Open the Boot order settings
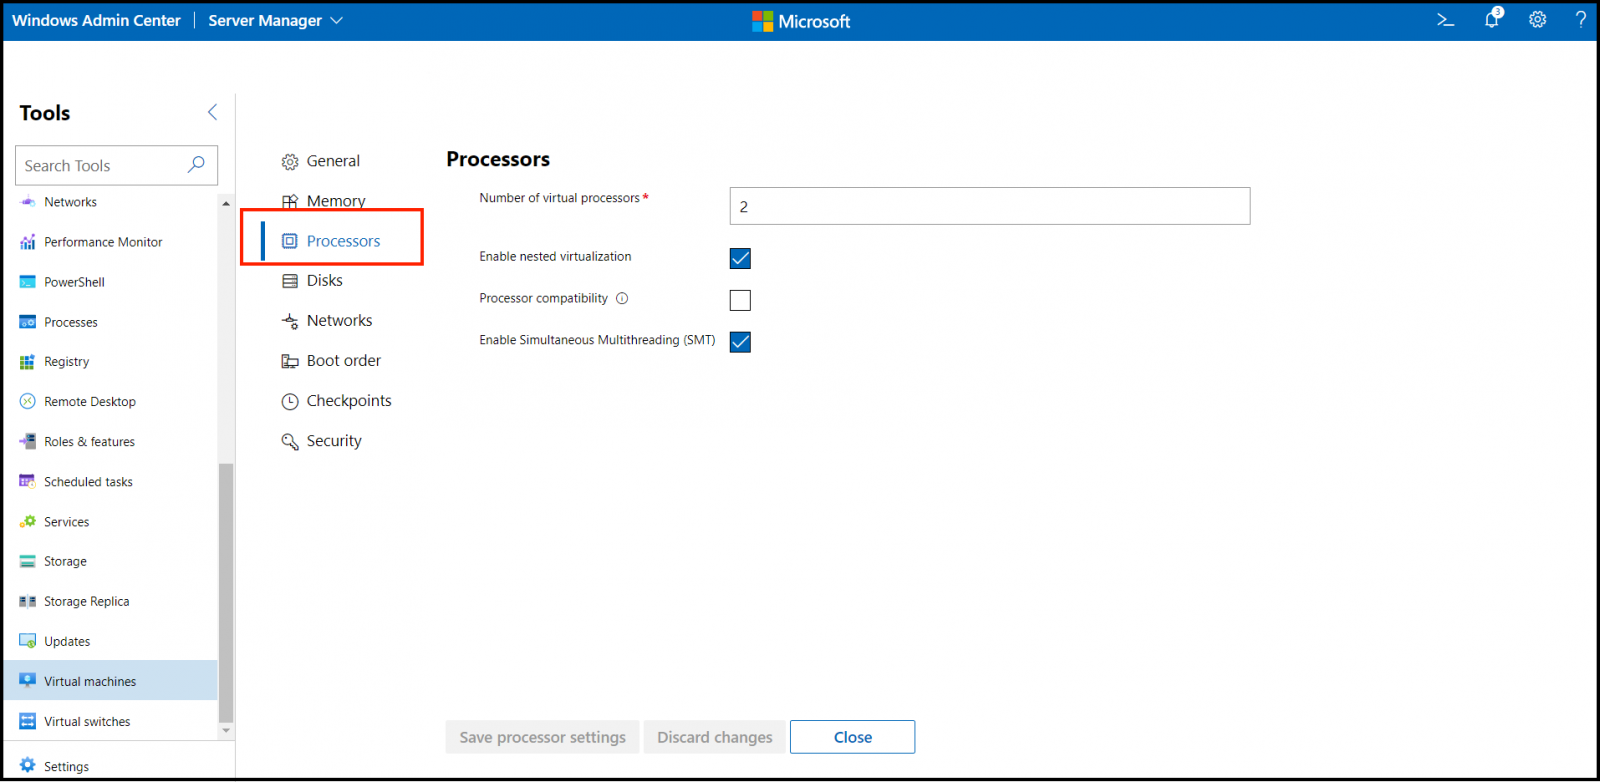1600x782 pixels. 343,361
